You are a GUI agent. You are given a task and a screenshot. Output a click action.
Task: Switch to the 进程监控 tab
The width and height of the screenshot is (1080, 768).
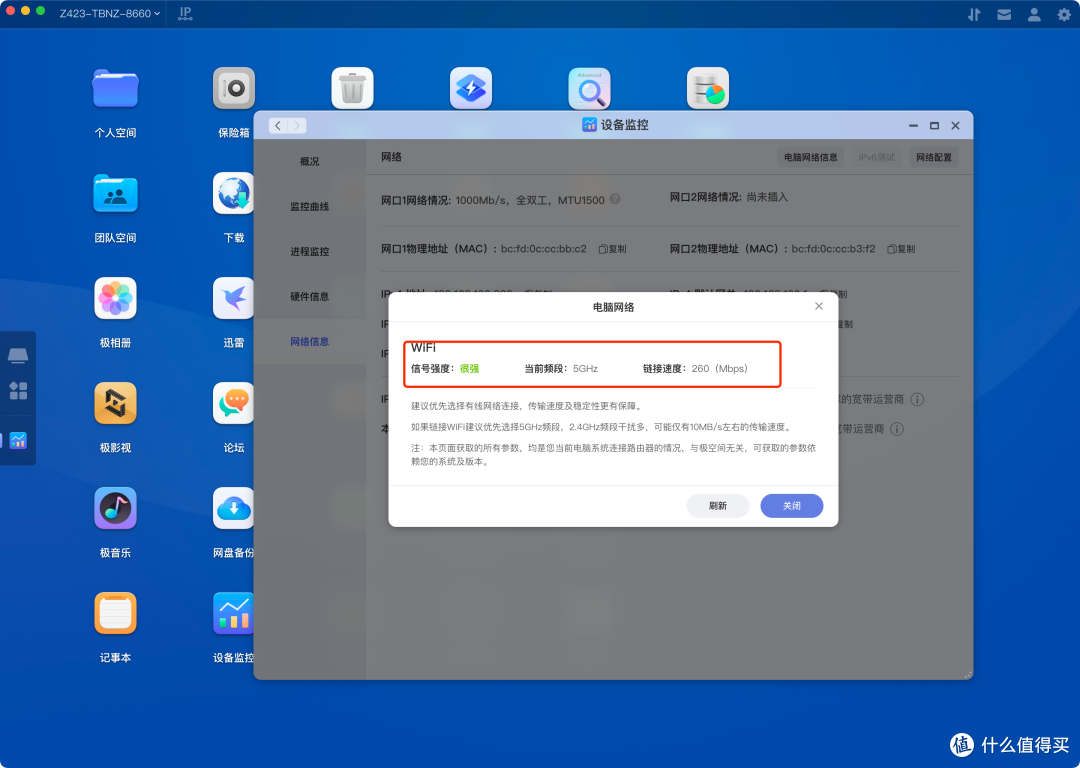point(309,251)
